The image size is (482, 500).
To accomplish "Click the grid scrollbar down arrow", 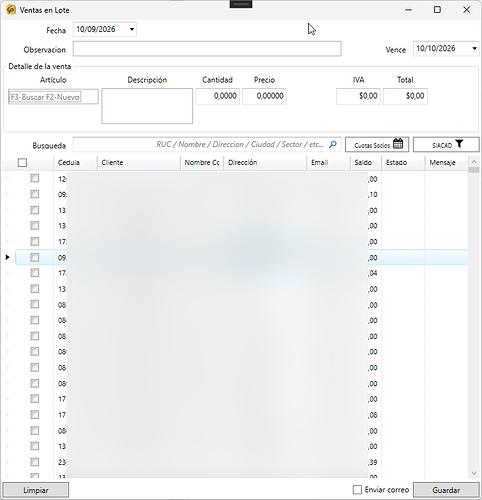I will (474, 473).
